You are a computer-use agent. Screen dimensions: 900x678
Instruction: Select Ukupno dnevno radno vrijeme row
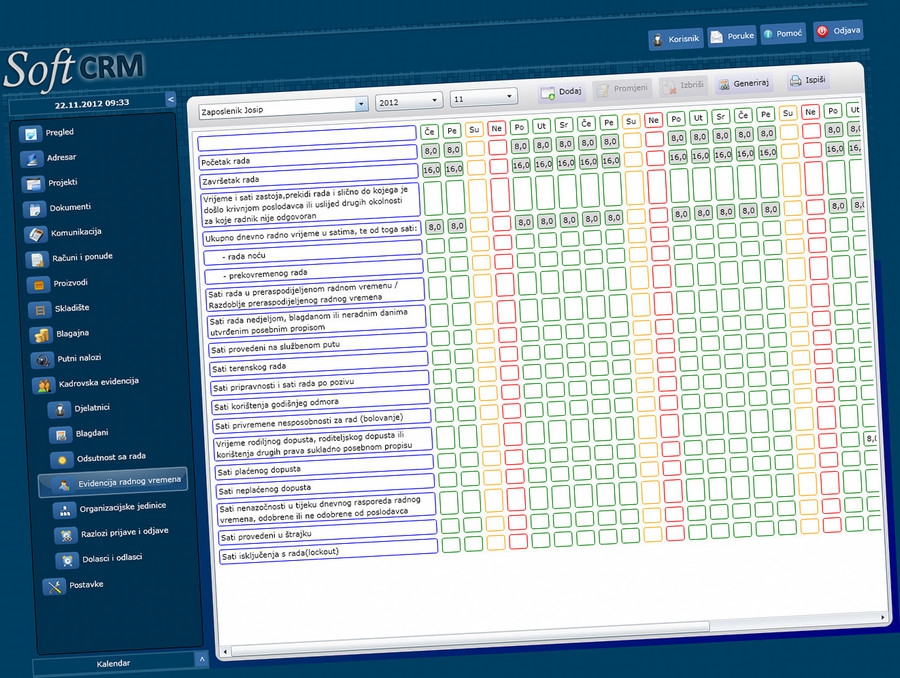tap(313, 233)
